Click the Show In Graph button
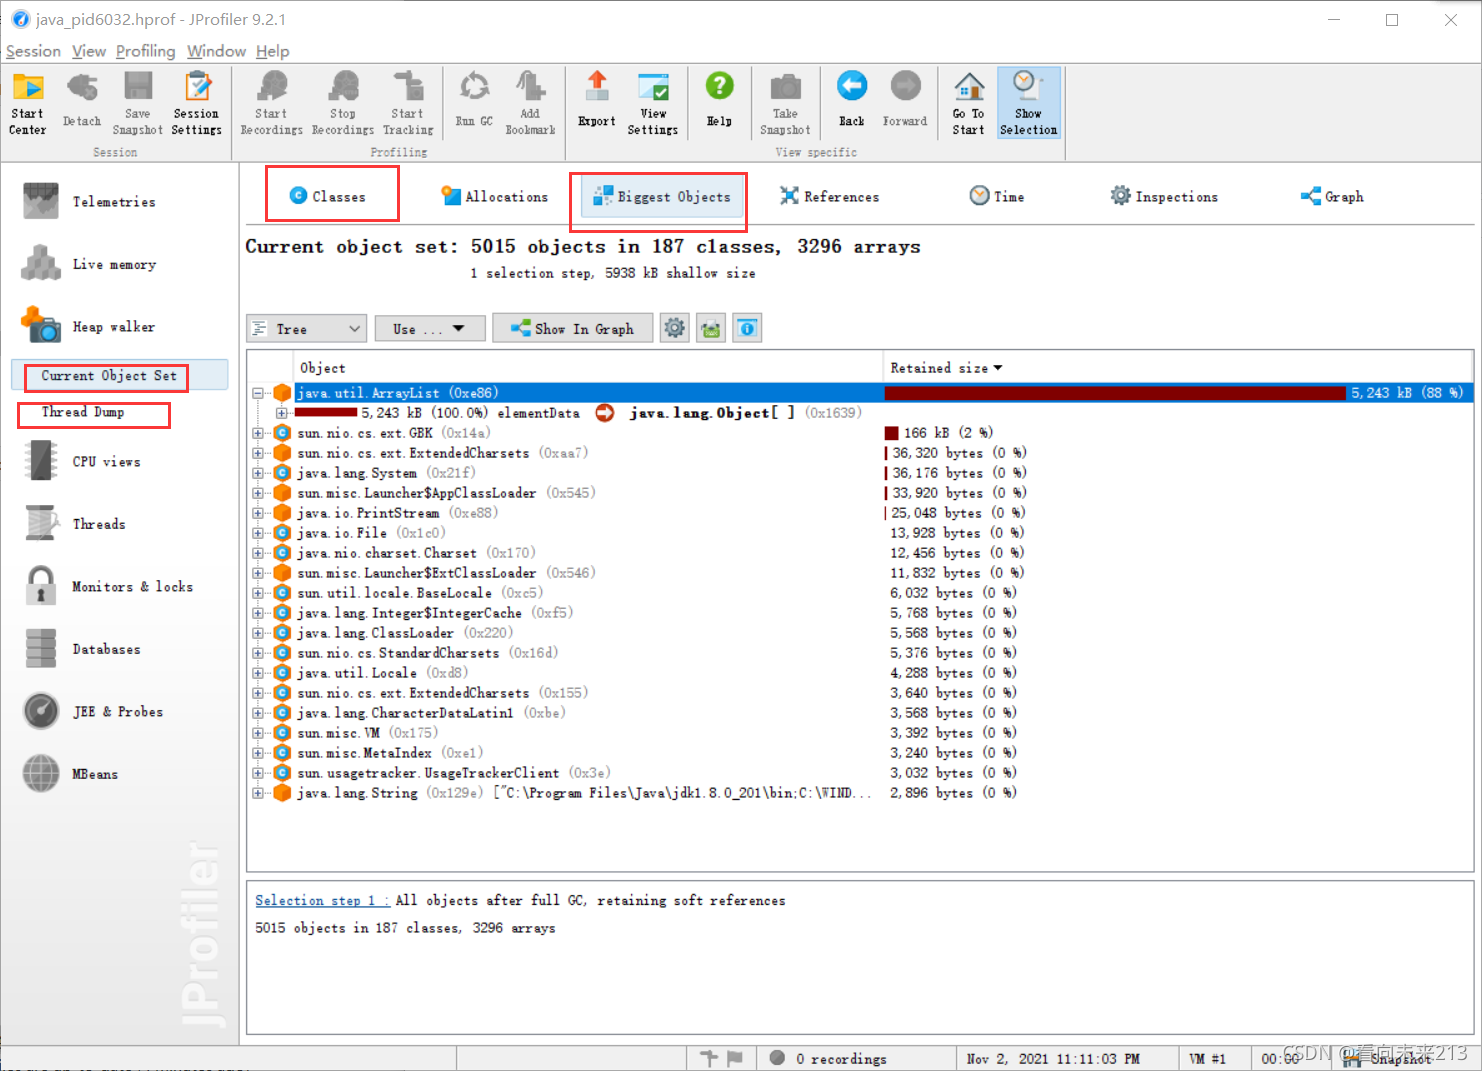Screen dimensions: 1482x1071 pos(572,328)
